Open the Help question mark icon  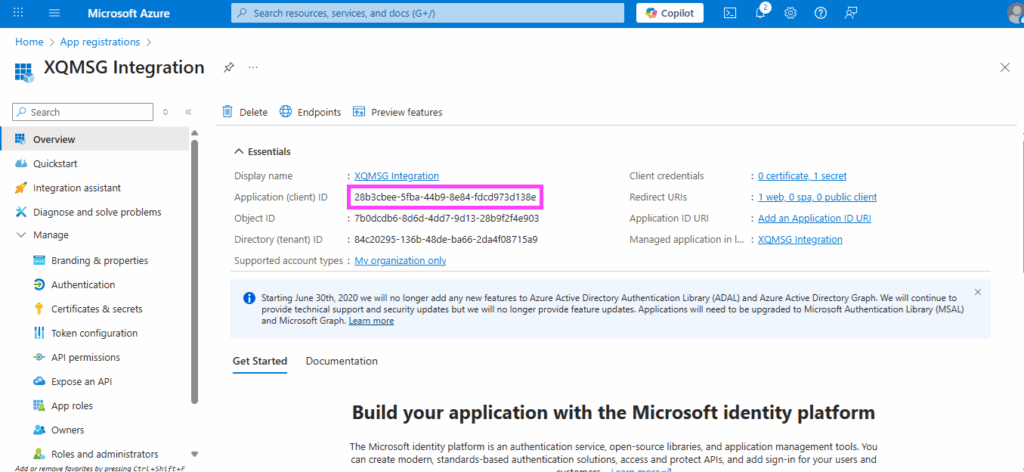click(820, 13)
